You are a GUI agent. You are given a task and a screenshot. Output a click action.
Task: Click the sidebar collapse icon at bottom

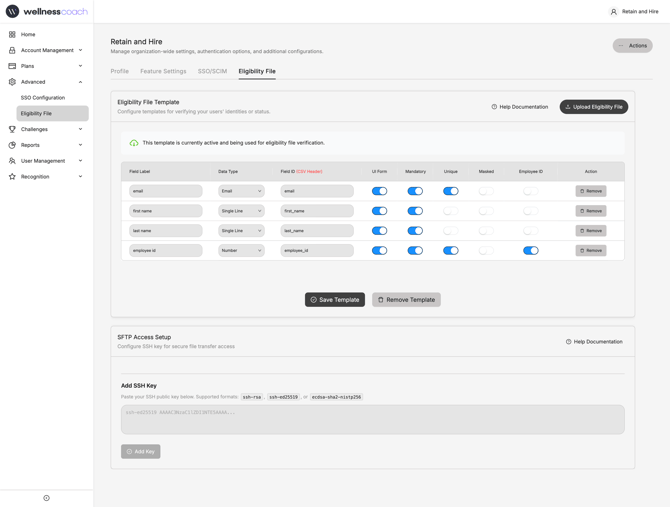46,498
